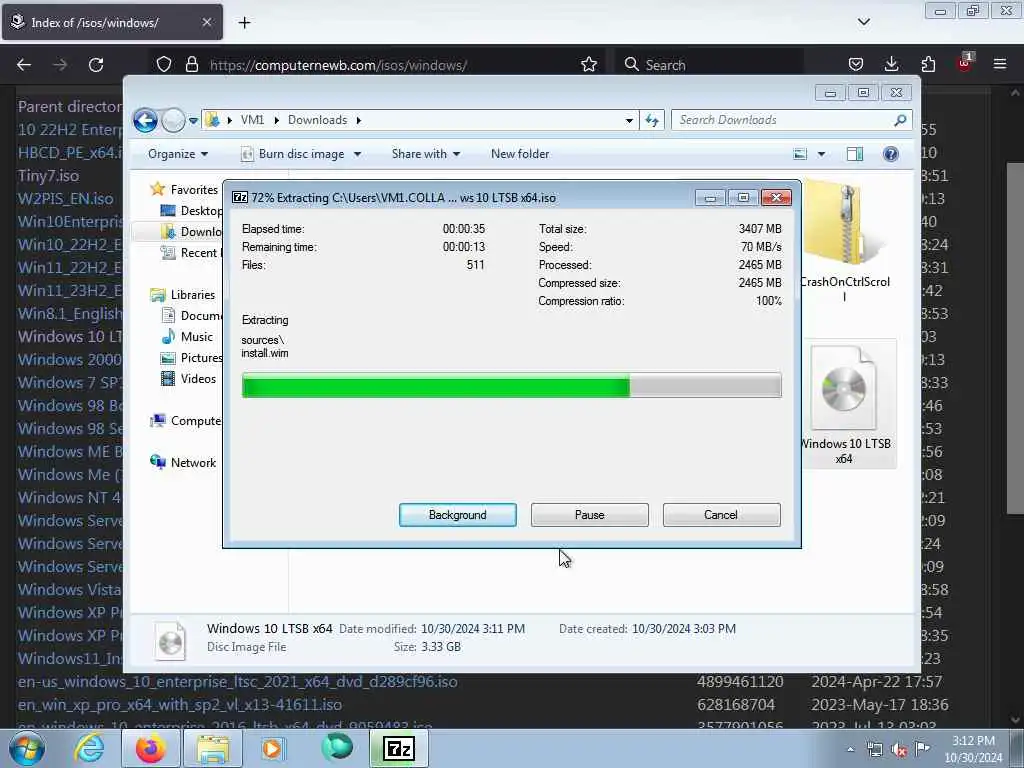1024x768 pixels.
Task: Open a new Firefox tab
Action: 244,23
